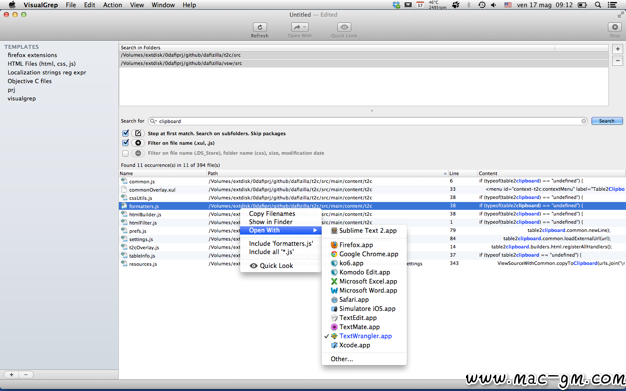Select checked TextWrangler.app in submenu
The width and height of the screenshot is (626, 391).
coord(364,336)
